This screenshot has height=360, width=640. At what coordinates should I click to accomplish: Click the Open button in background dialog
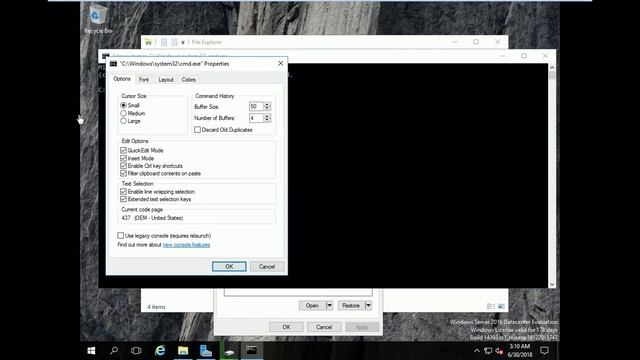[312, 305]
